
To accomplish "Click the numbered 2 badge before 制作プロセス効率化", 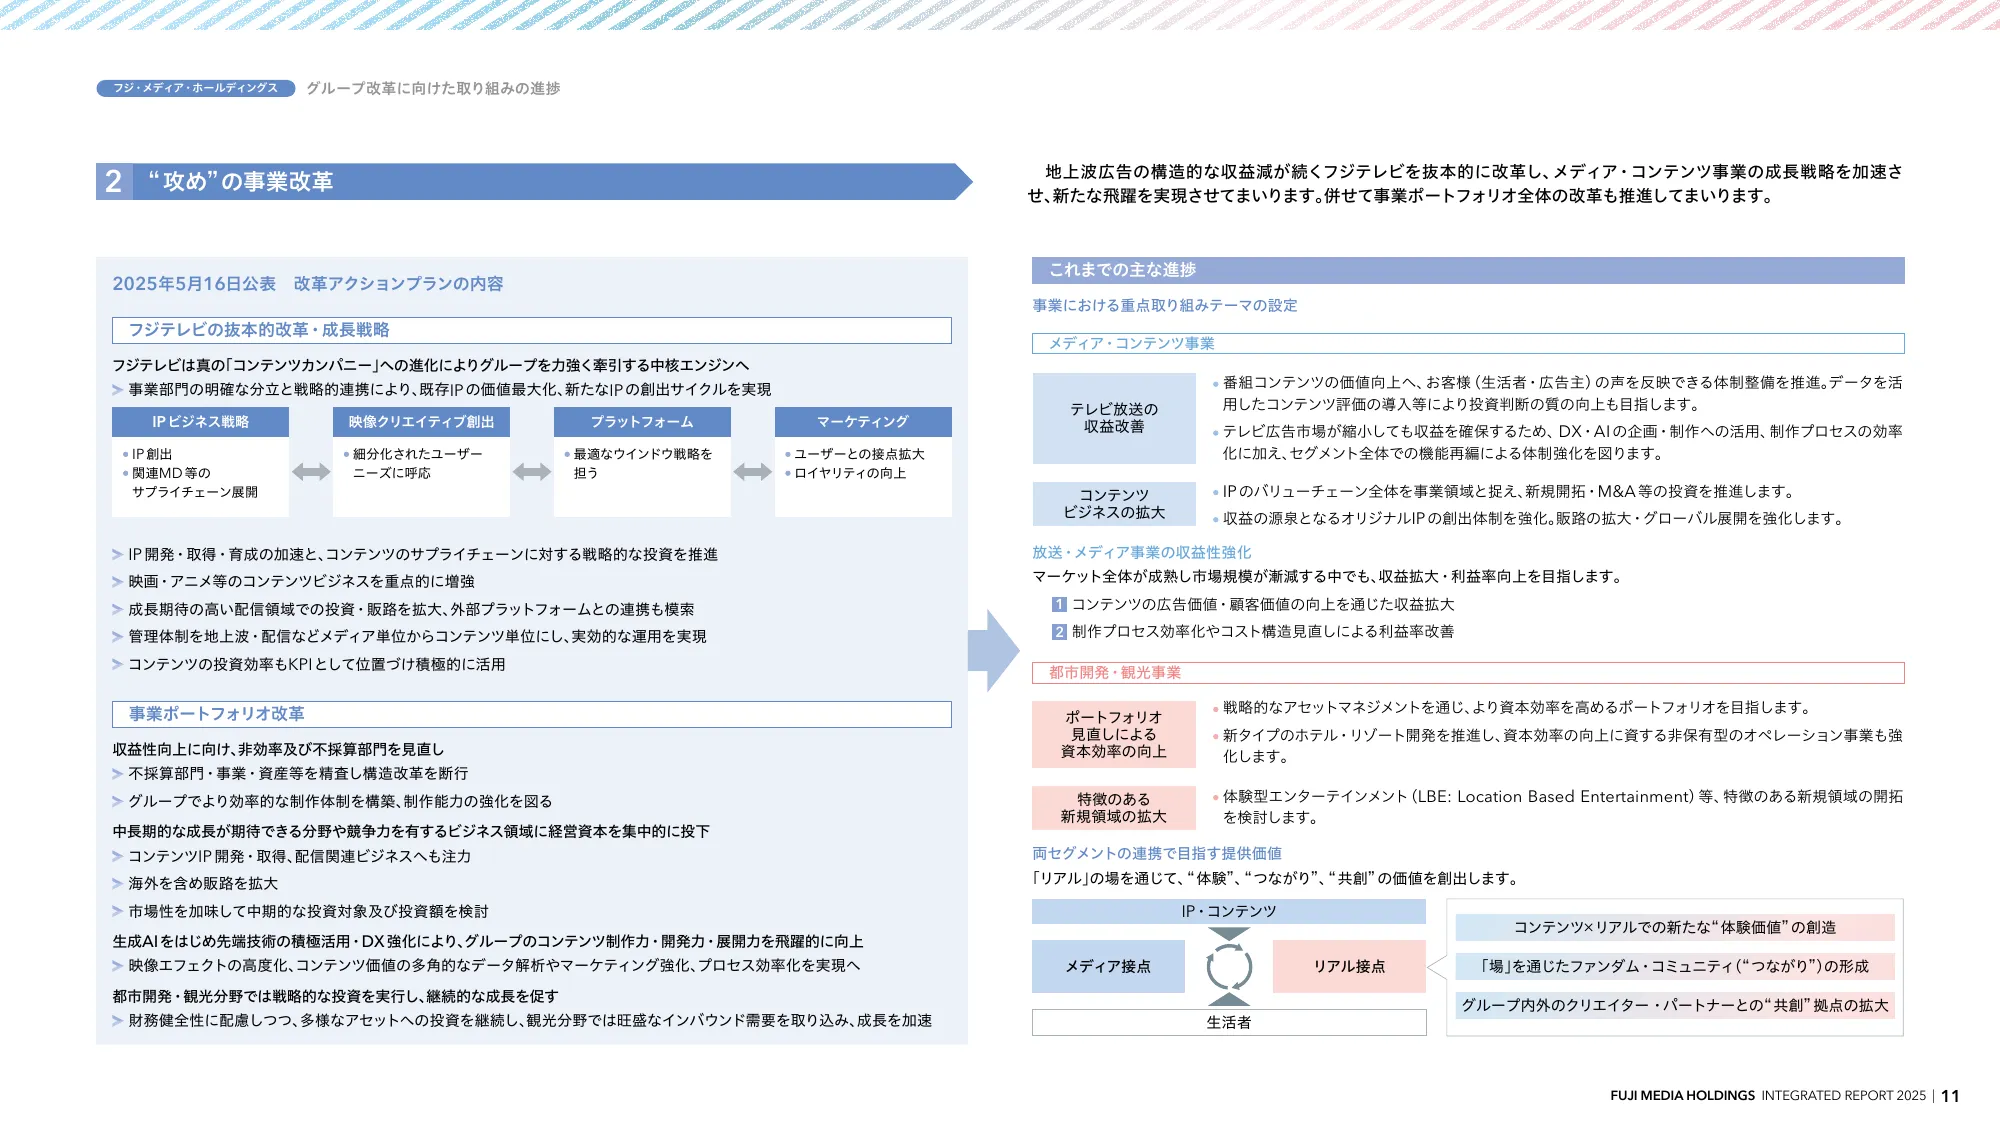I will point(1059,632).
